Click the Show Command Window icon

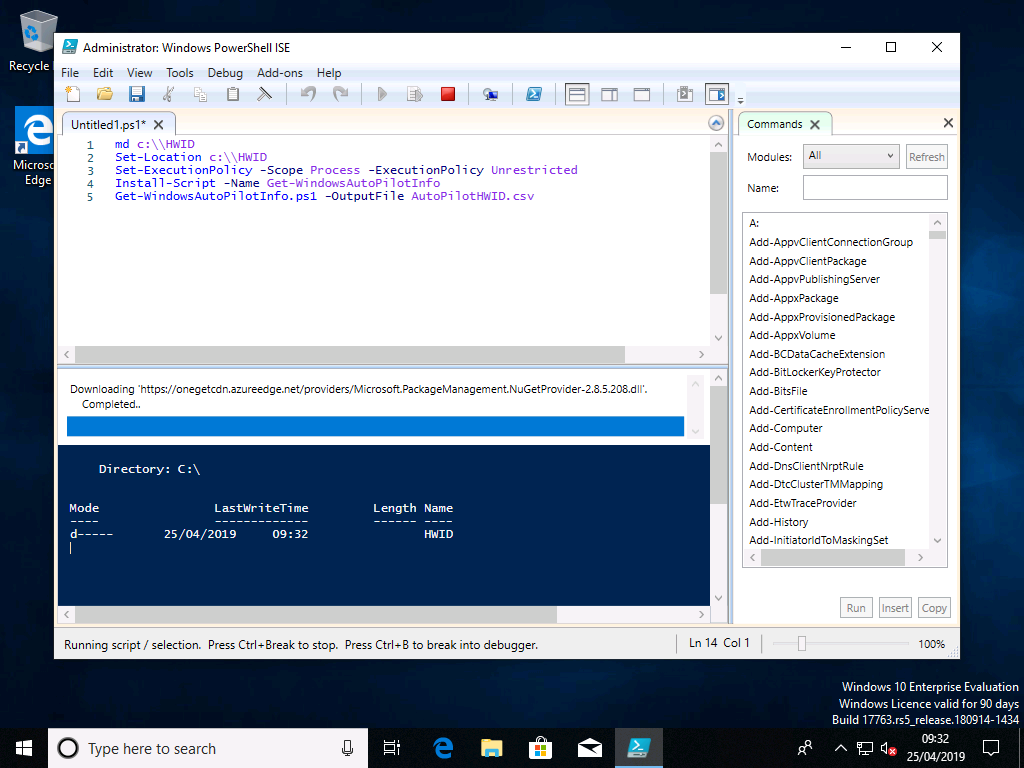coord(684,94)
